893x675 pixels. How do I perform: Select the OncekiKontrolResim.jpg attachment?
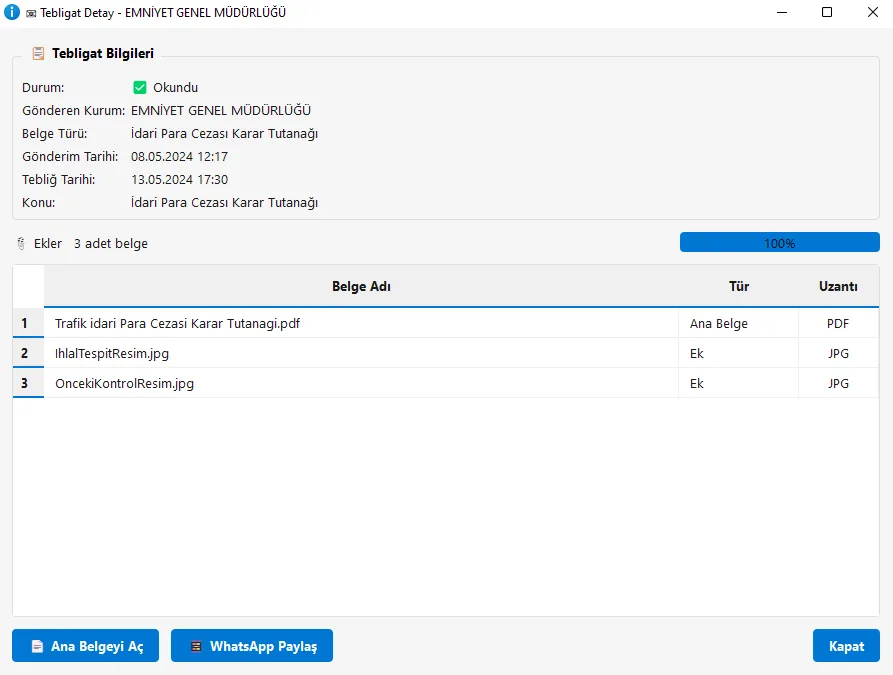point(124,383)
